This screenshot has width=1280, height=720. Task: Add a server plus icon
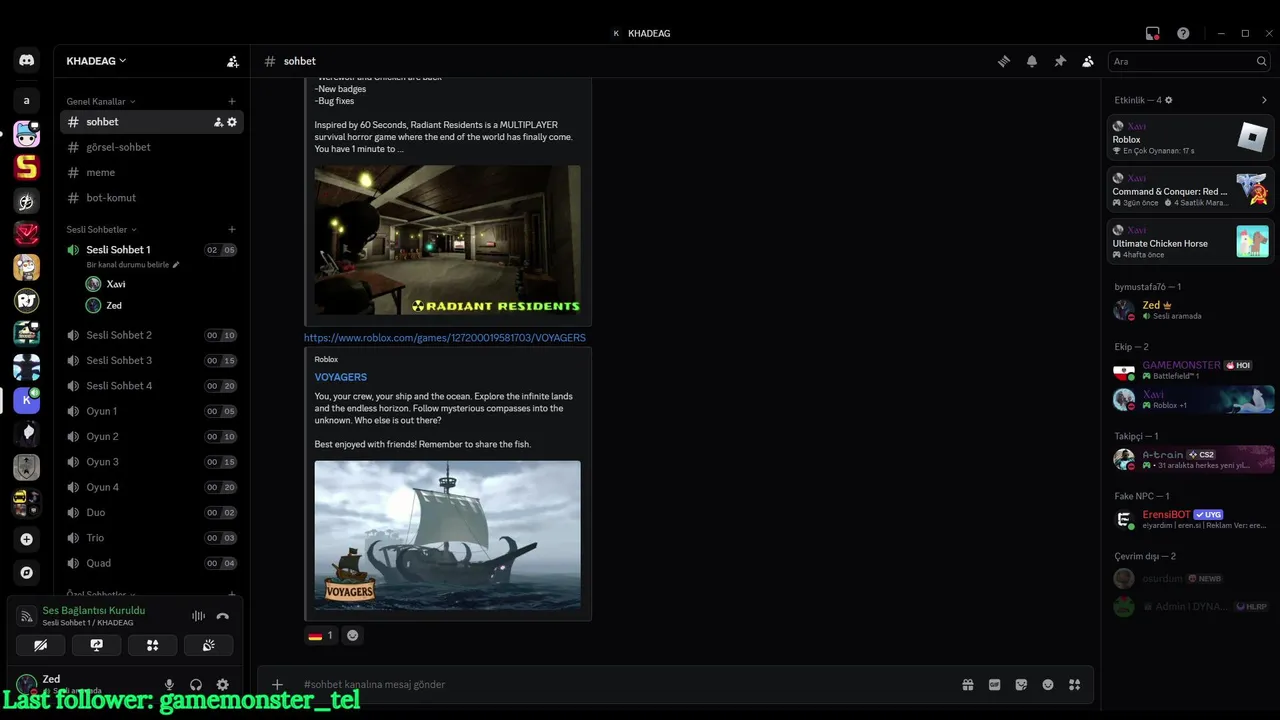tap(27, 539)
